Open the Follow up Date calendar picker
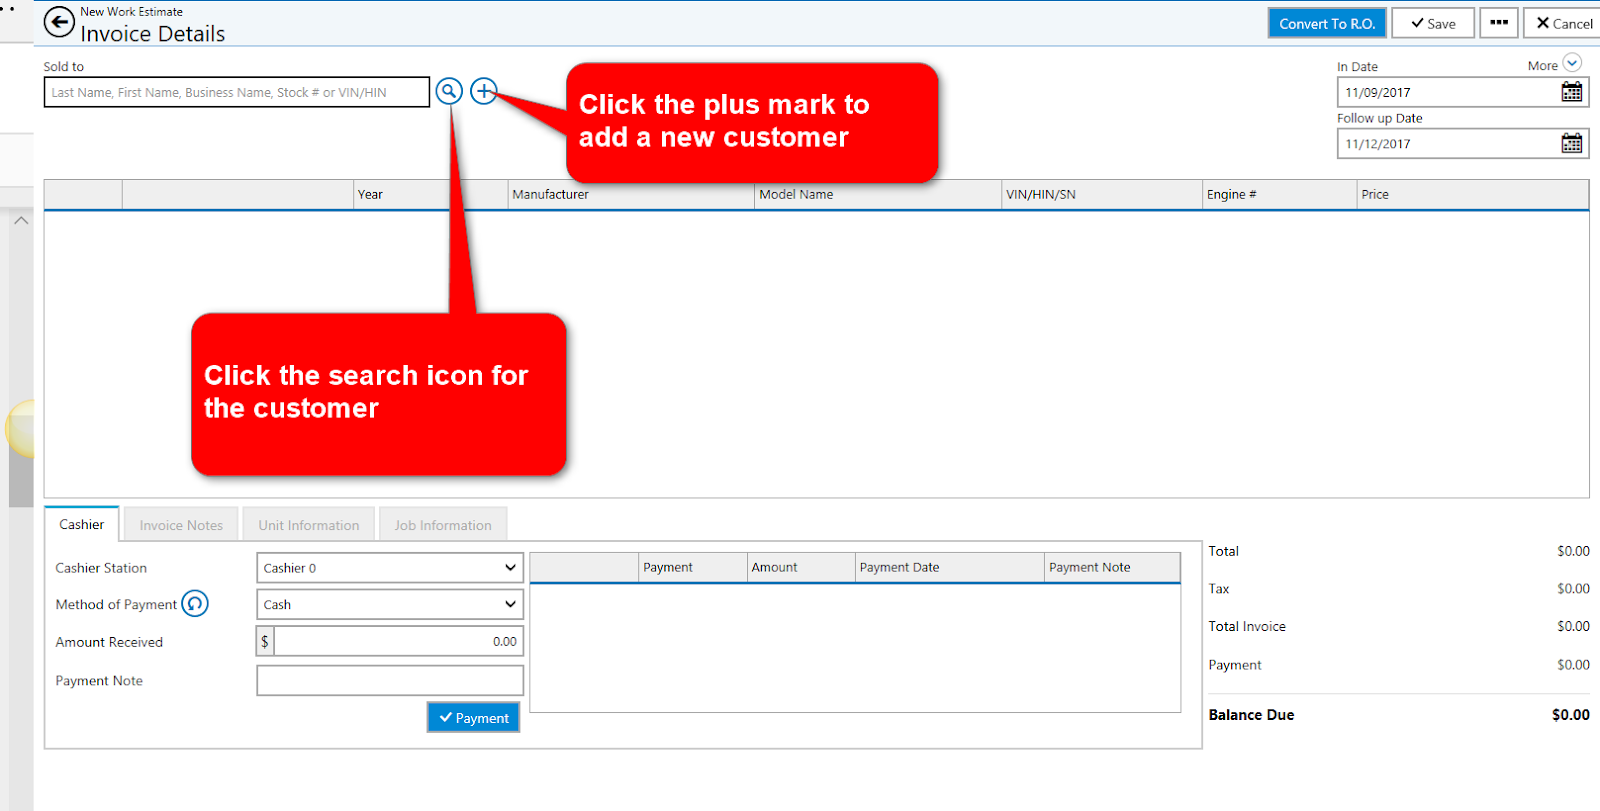The width and height of the screenshot is (1600, 811). click(x=1571, y=143)
